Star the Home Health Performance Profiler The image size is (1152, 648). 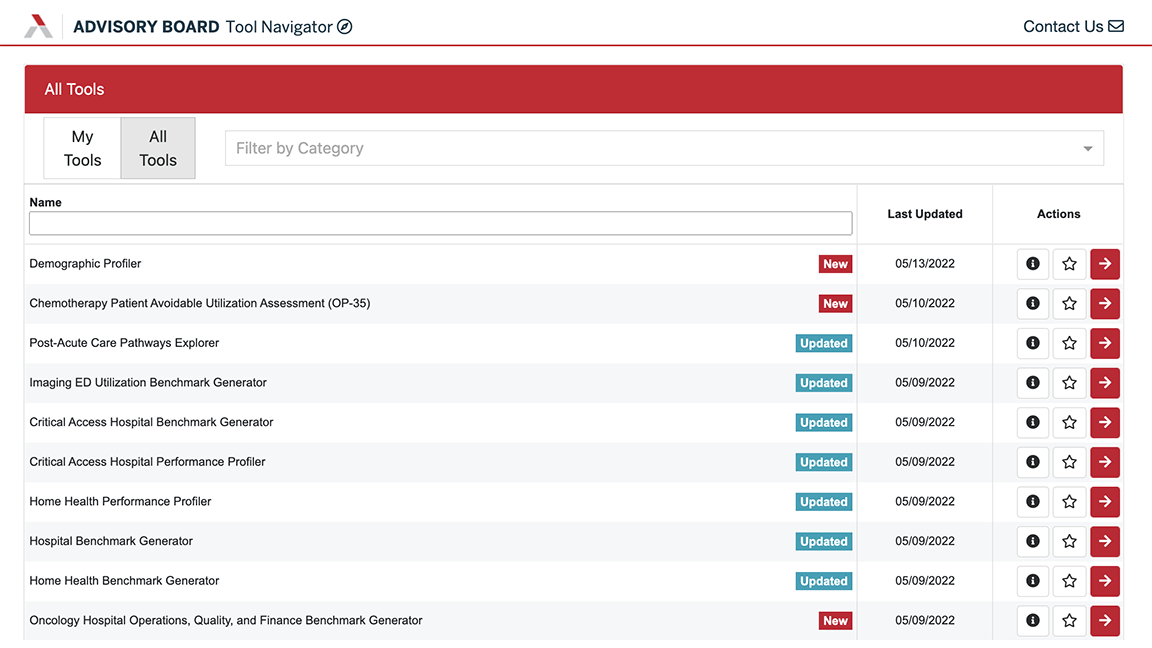point(1069,502)
